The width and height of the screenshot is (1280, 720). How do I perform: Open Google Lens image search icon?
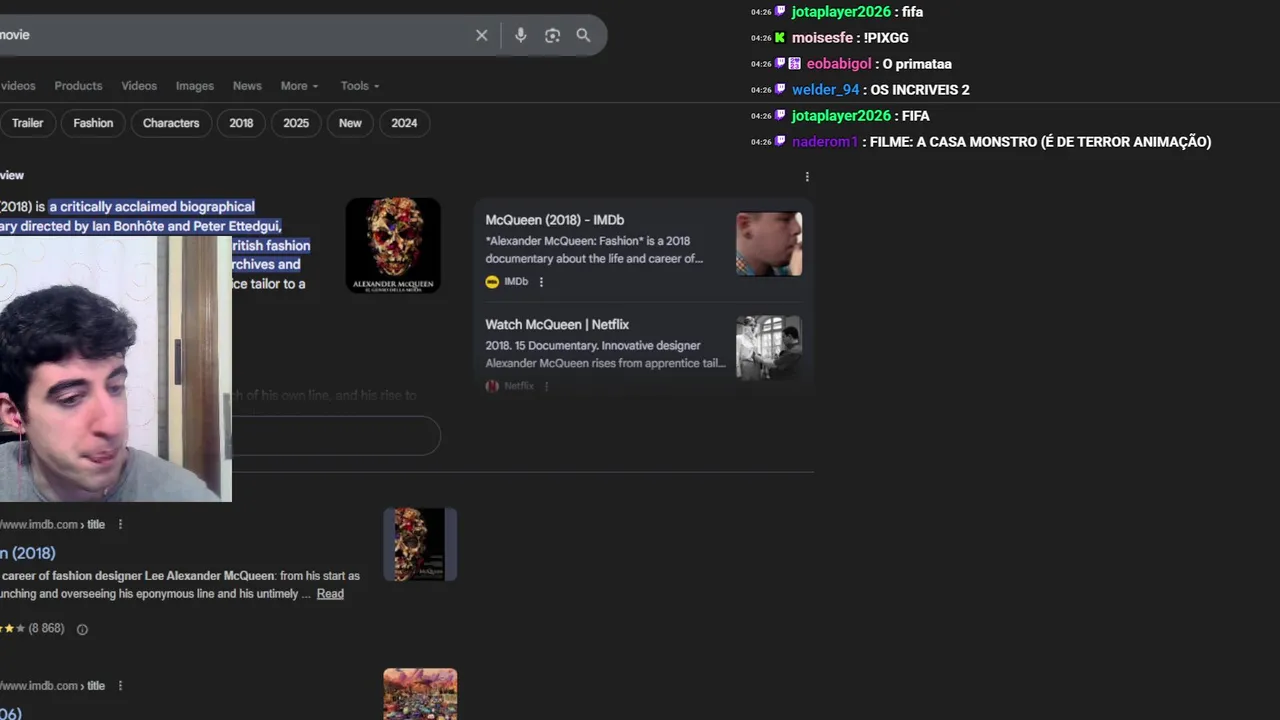tap(552, 35)
